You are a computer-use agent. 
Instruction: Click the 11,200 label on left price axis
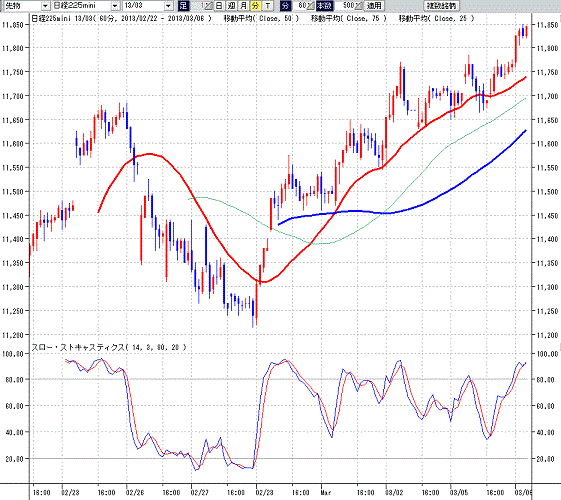click(13, 335)
